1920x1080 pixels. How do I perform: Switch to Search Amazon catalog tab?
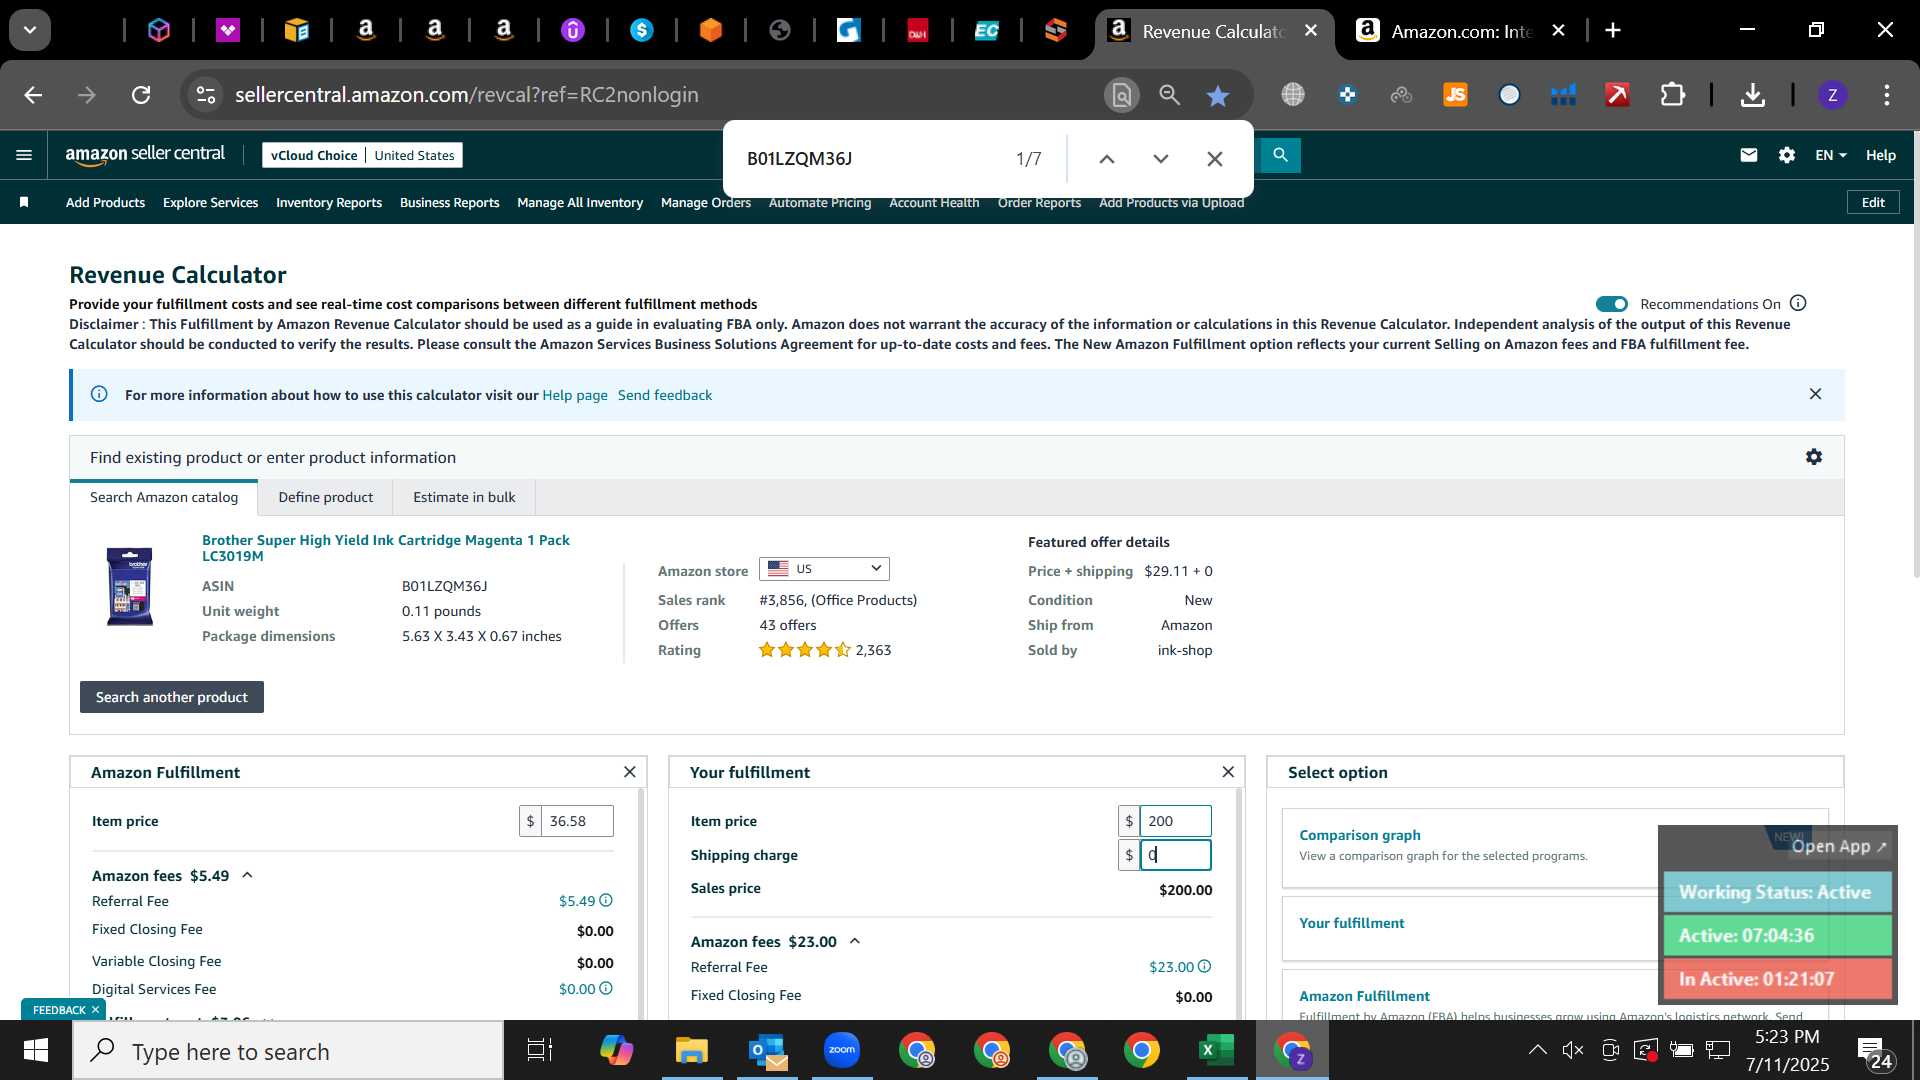(164, 497)
